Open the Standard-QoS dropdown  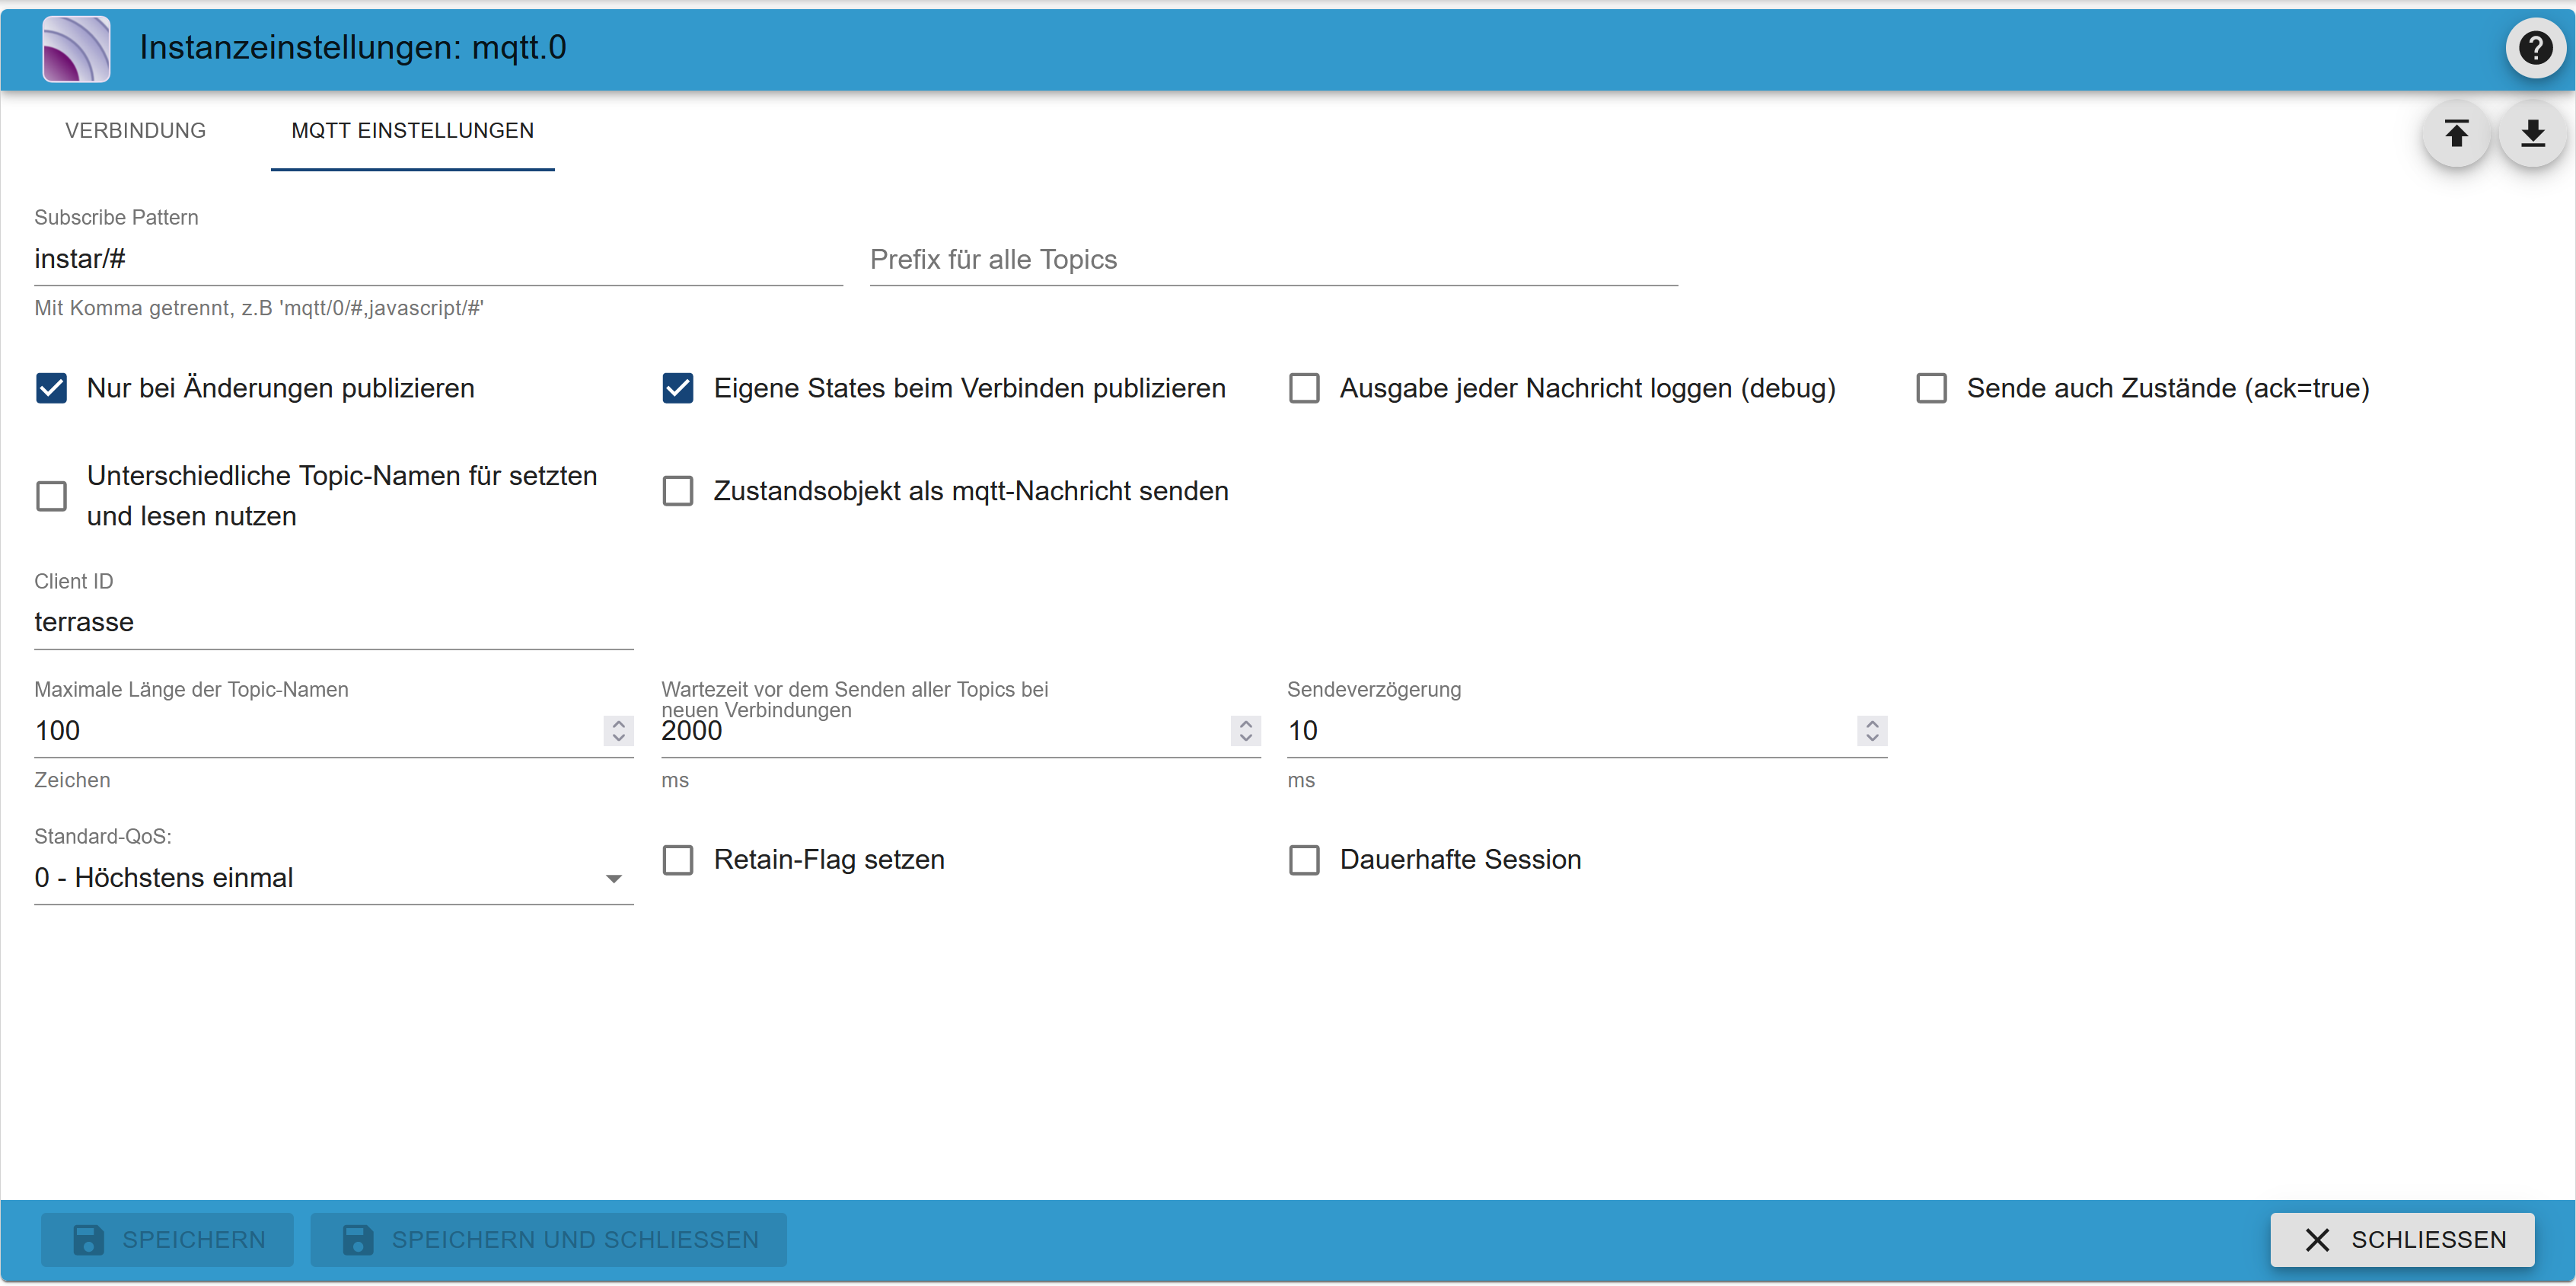click(x=333, y=877)
